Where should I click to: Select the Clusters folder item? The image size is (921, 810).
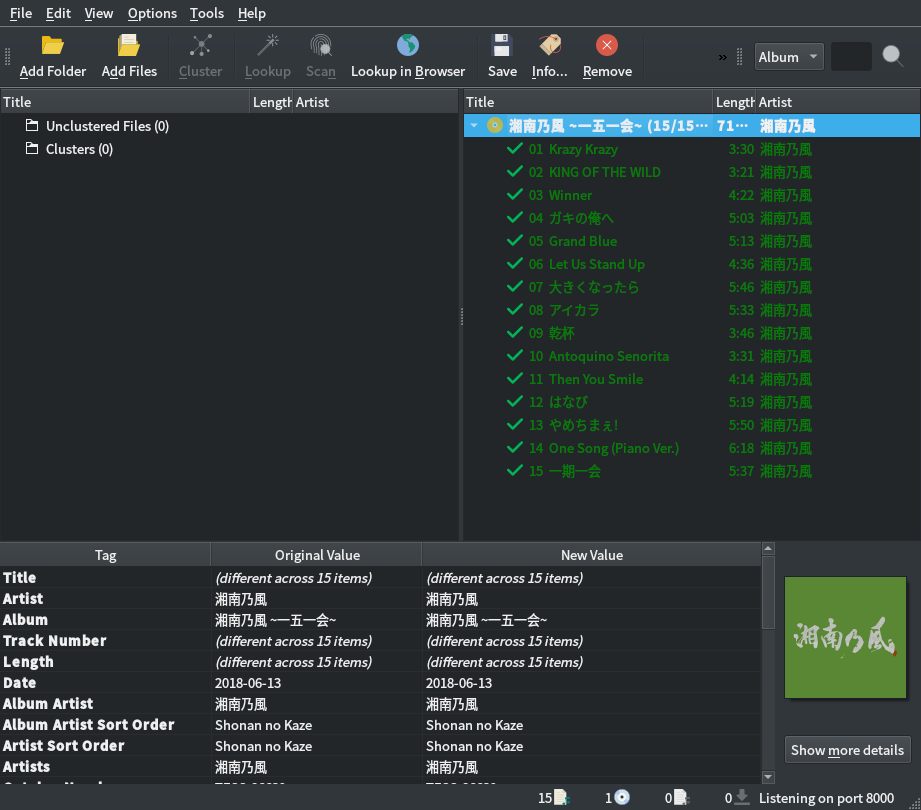click(79, 149)
